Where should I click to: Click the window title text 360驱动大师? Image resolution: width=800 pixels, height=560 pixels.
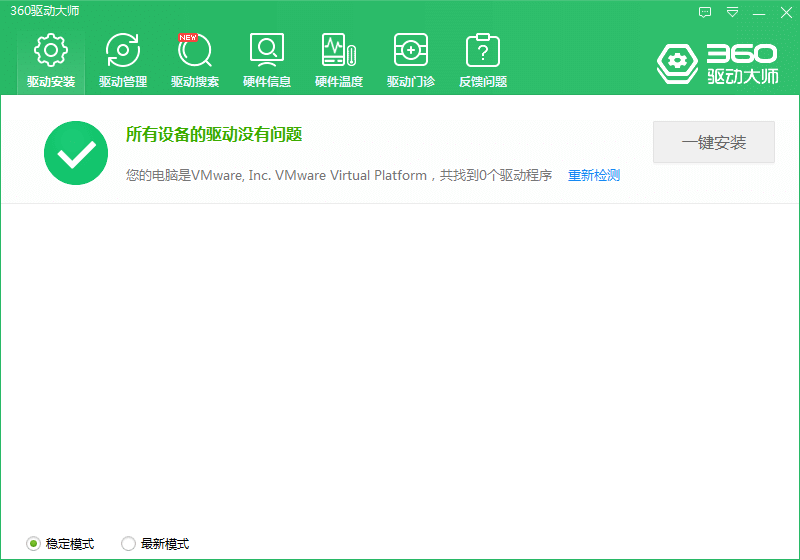[x=45, y=11]
